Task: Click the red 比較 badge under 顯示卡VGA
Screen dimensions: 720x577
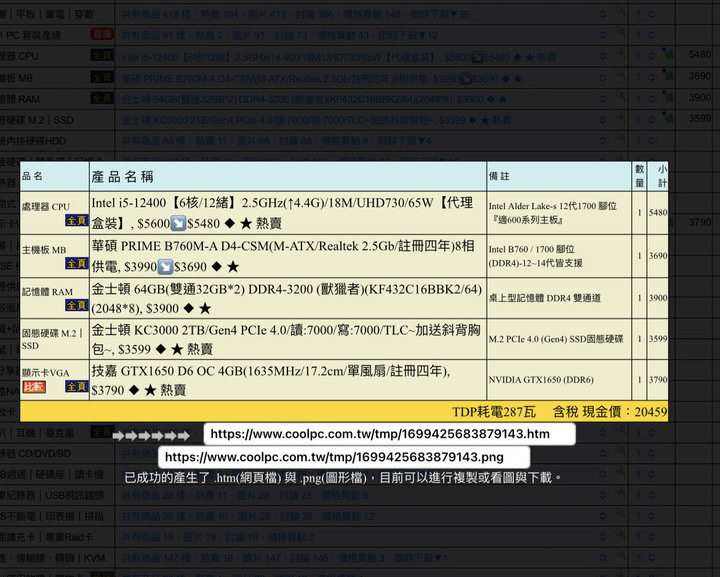Action: 34,387
